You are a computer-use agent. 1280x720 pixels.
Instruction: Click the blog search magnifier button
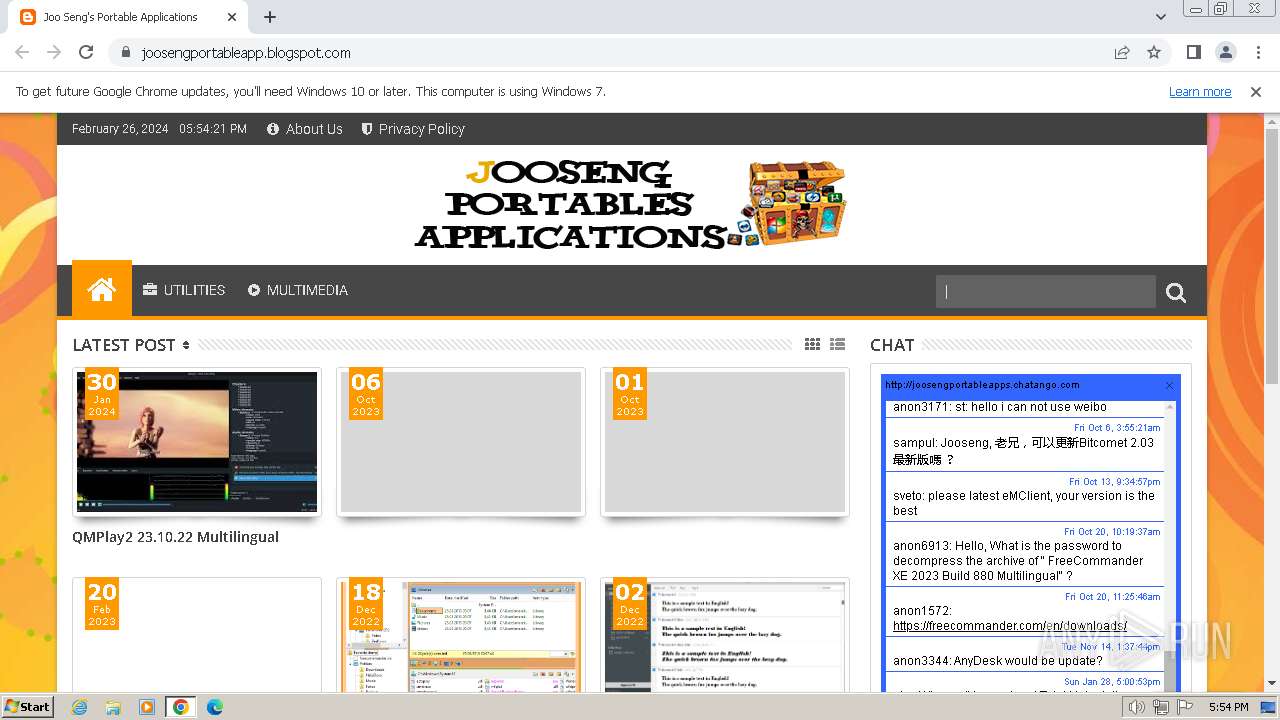click(1176, 292)
